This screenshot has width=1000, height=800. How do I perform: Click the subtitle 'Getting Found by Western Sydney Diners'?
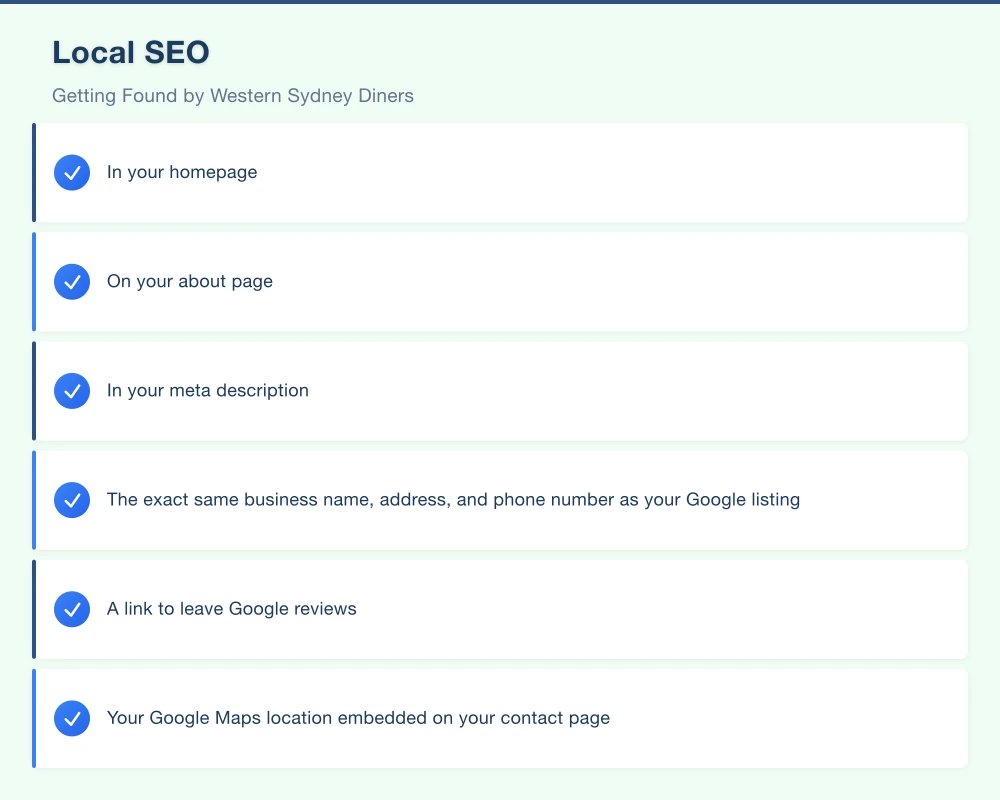pyautogui.click(x=233, y=96)
